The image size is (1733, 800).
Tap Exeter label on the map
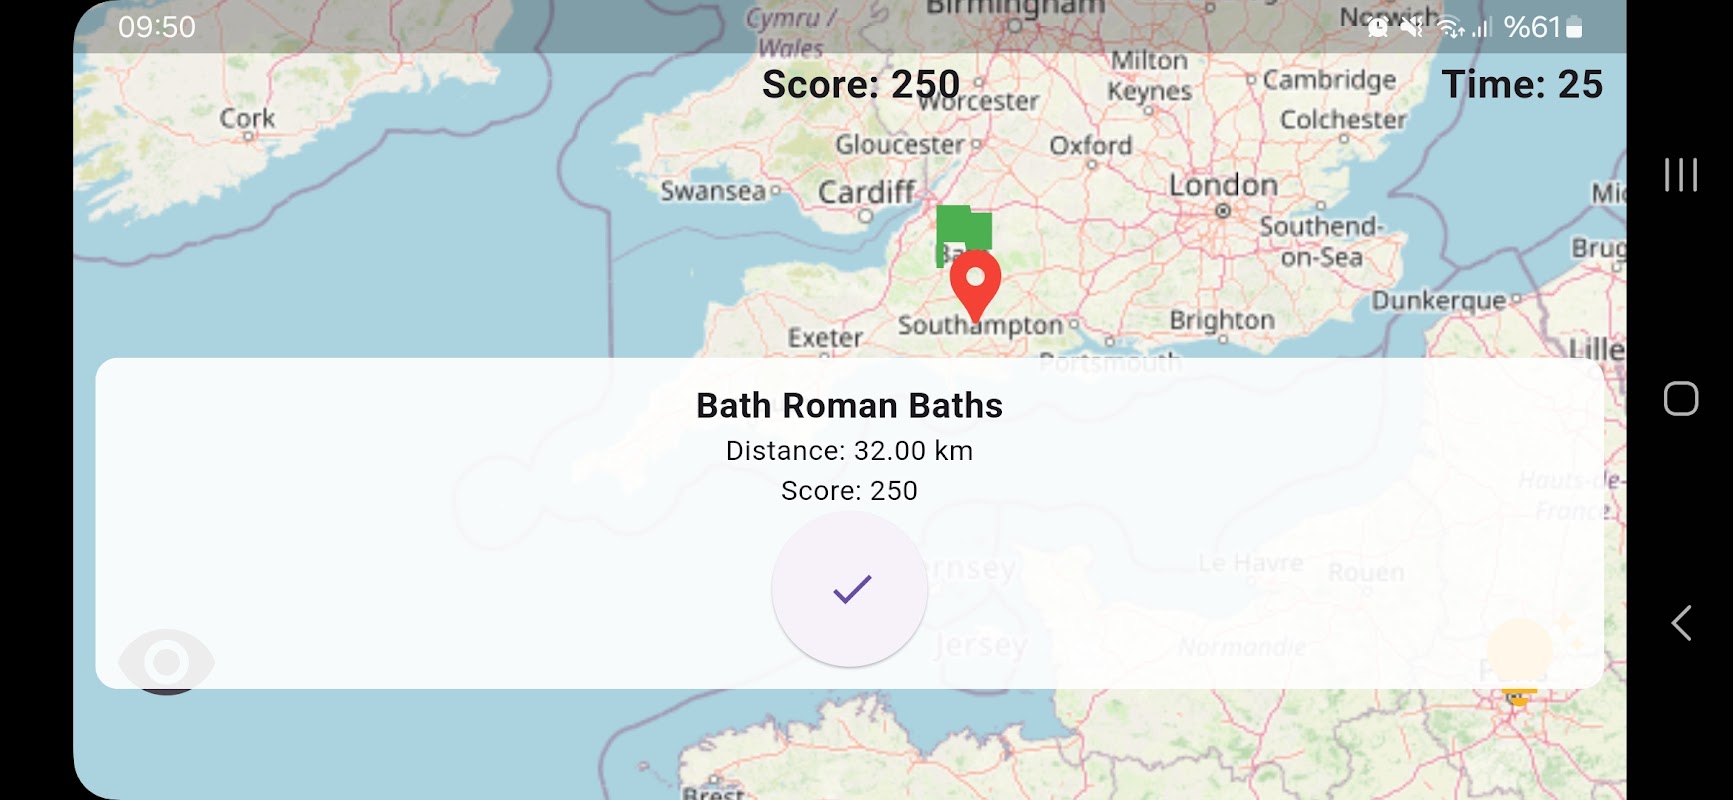click(825, 338)
